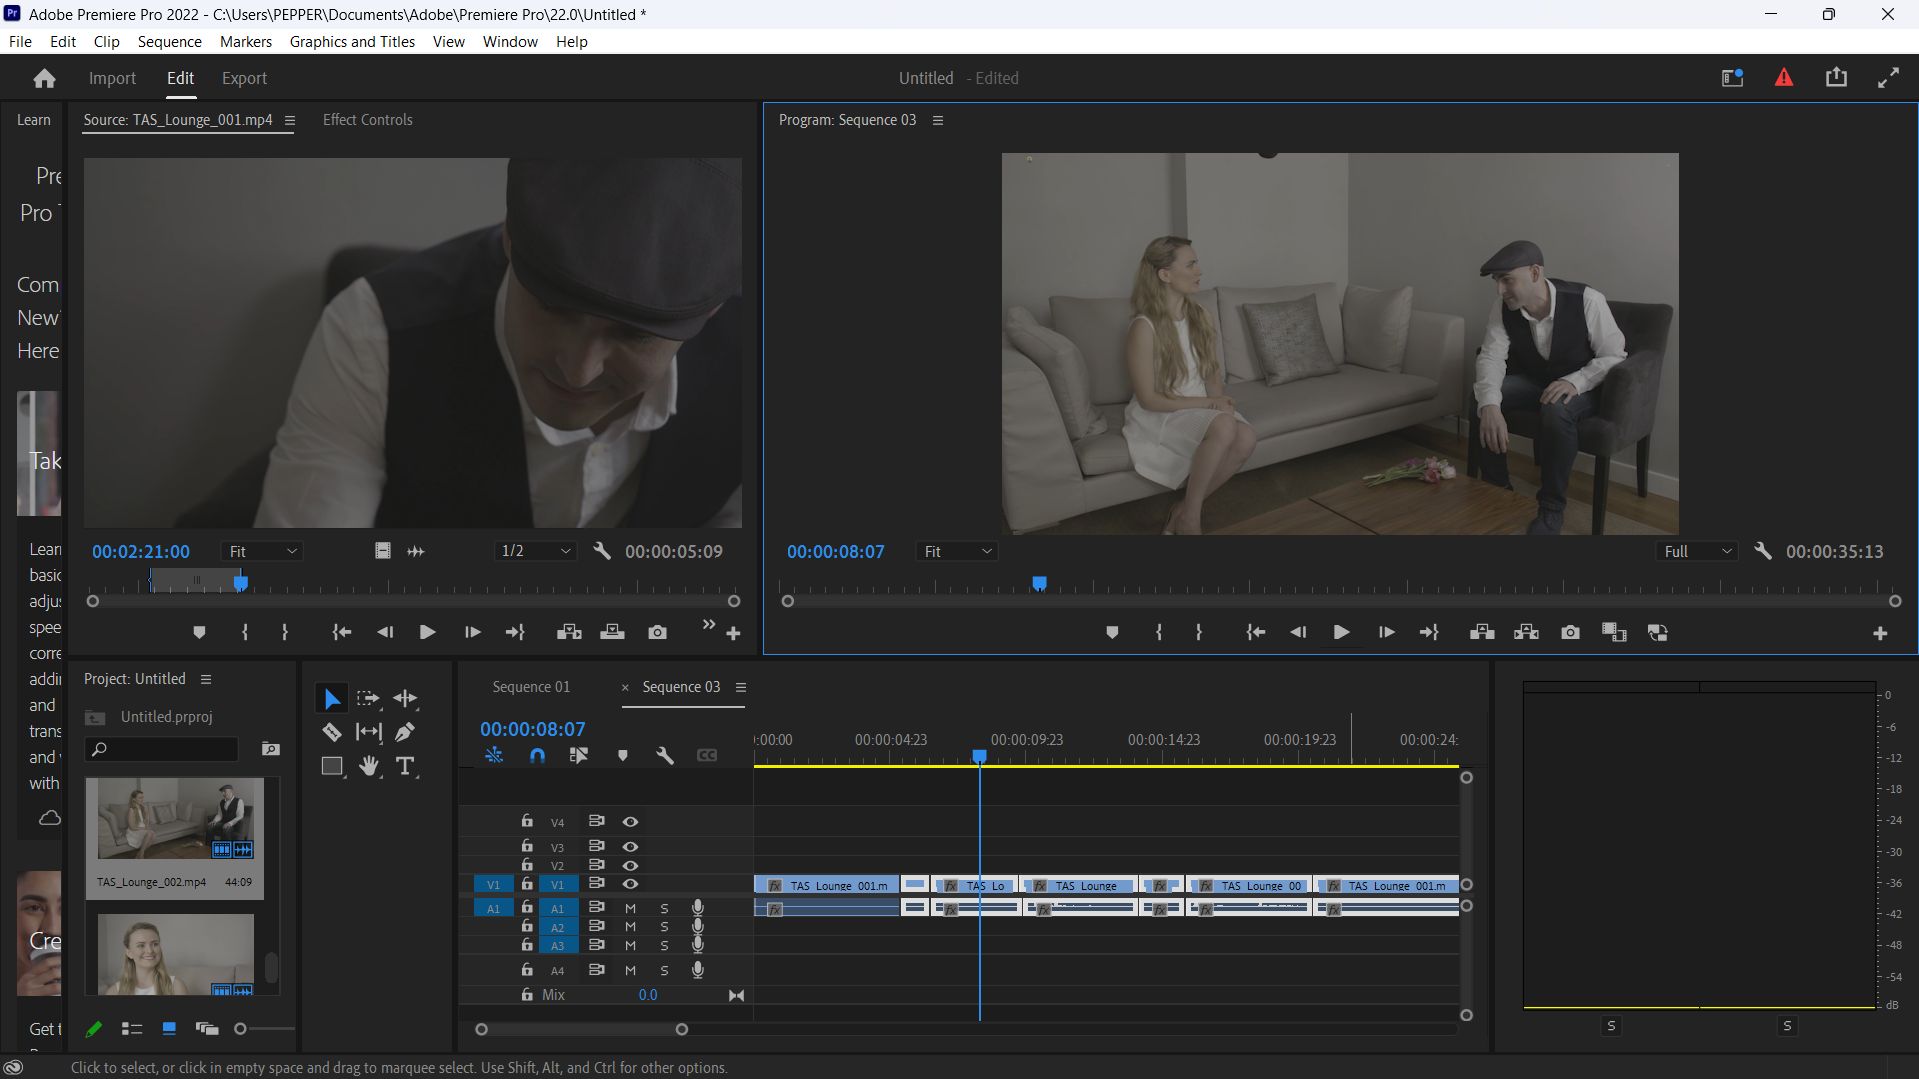The width and height of the screenshot is (1919, 1079).
Task: Select the Hand tool
Action: (369, 766)
